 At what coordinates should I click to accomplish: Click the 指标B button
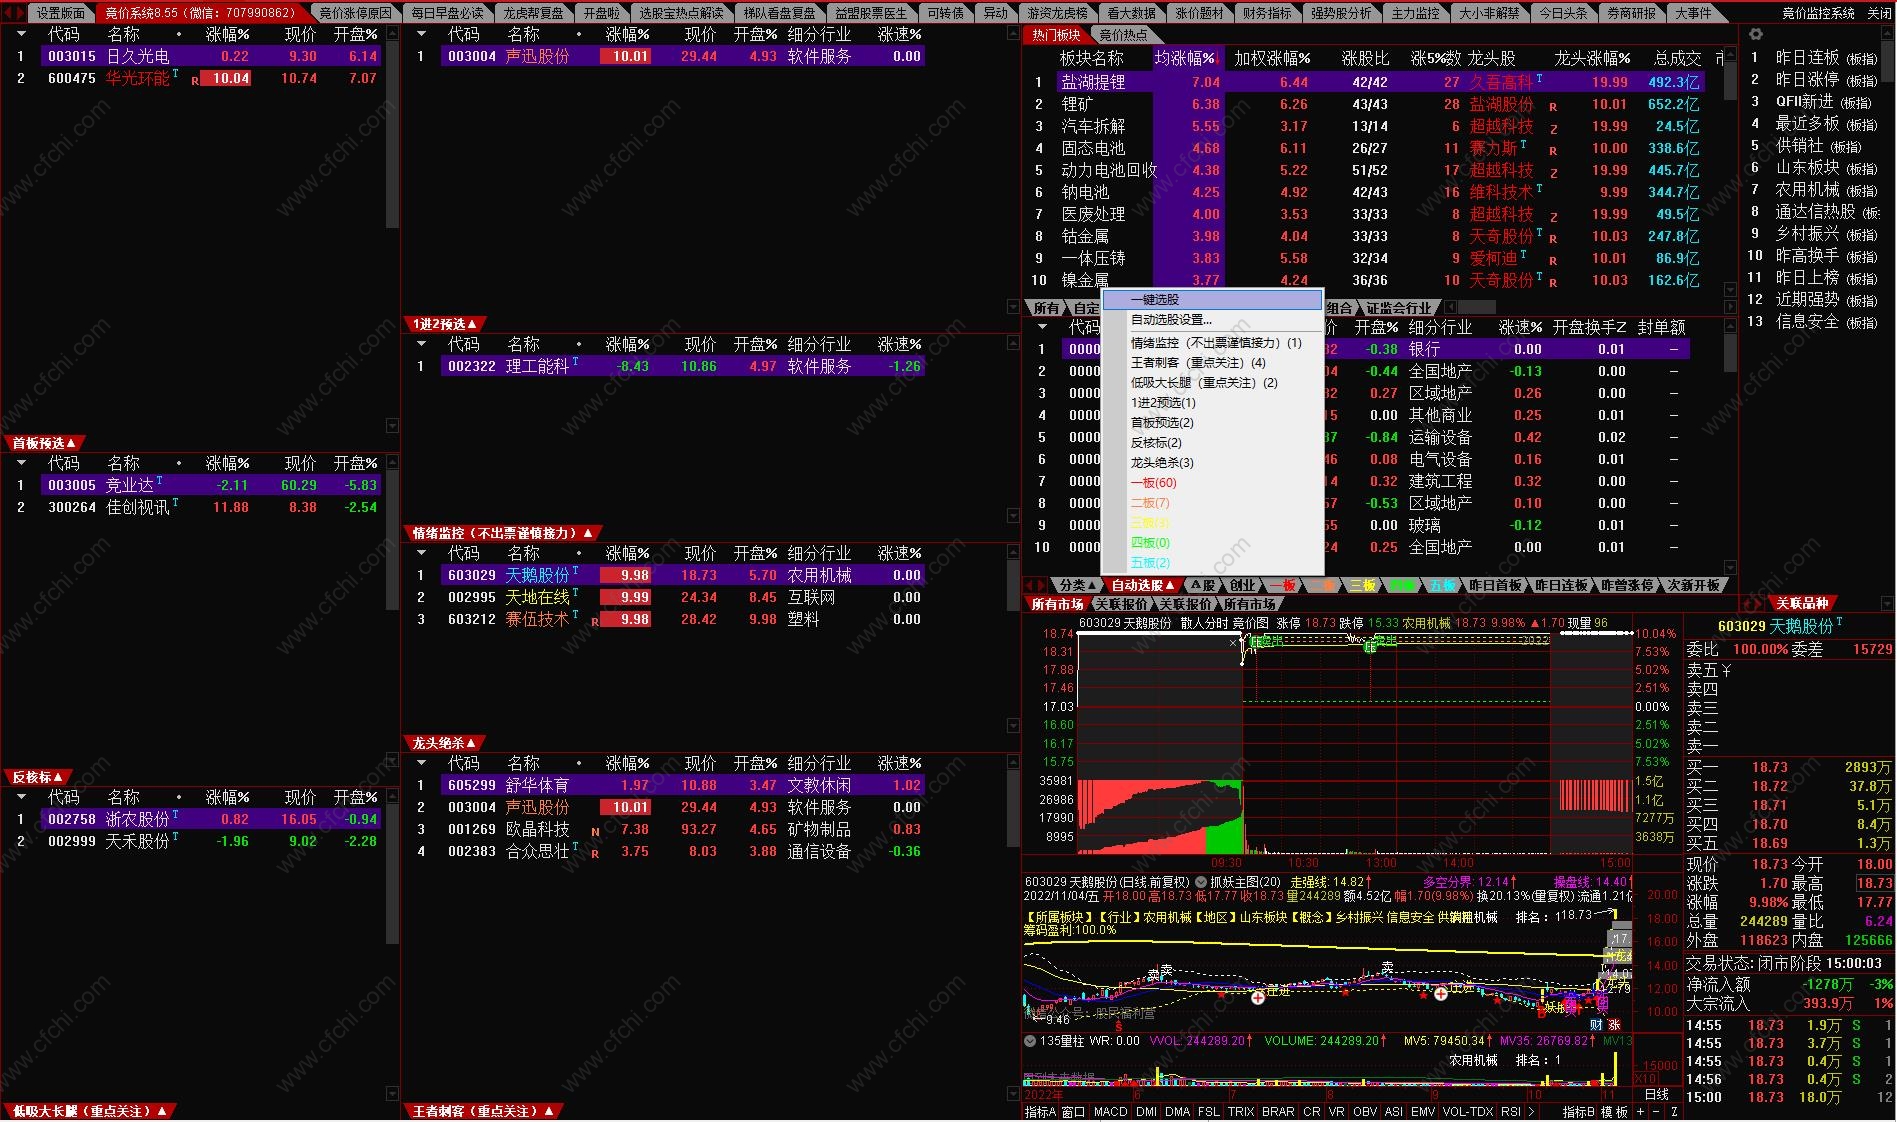tap(1579, 1111)
